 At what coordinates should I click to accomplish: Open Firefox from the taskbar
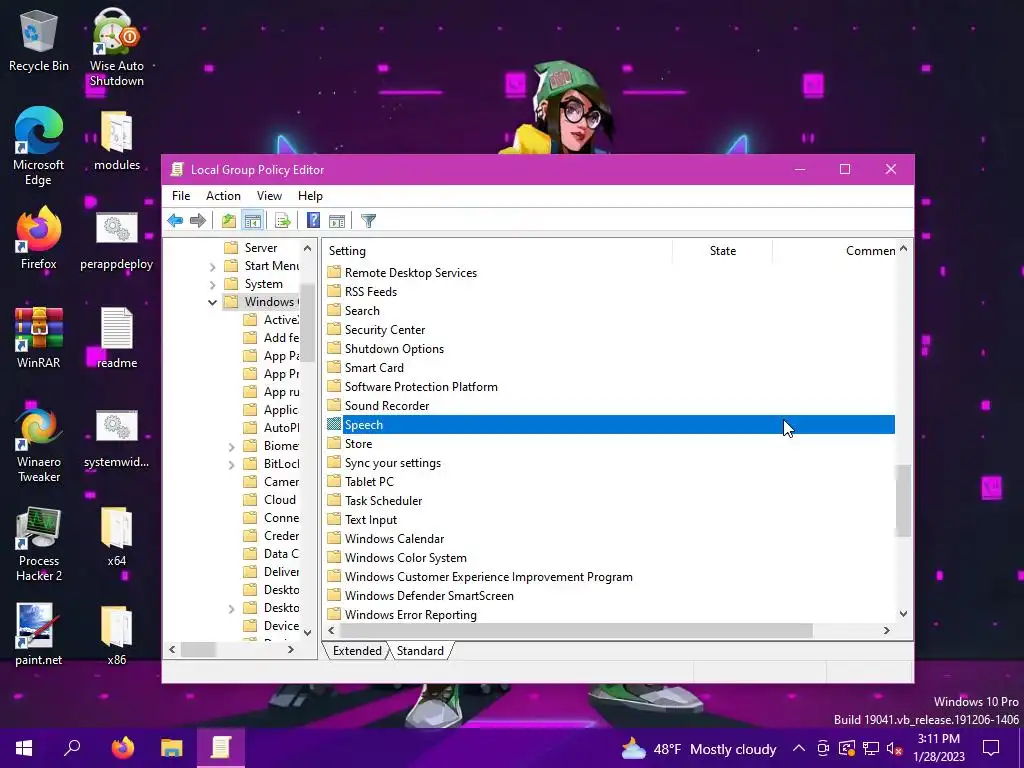pos(122,748)
